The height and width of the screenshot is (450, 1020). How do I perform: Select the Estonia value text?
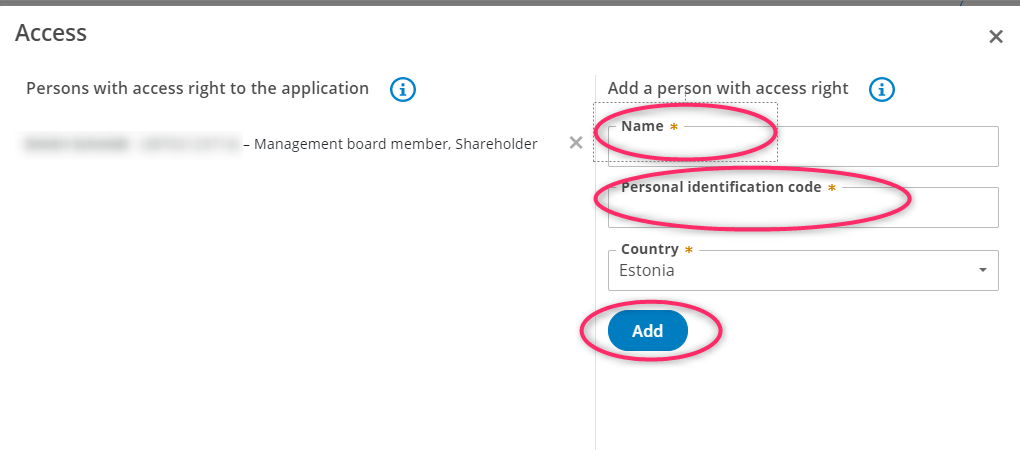coord(647,271)
